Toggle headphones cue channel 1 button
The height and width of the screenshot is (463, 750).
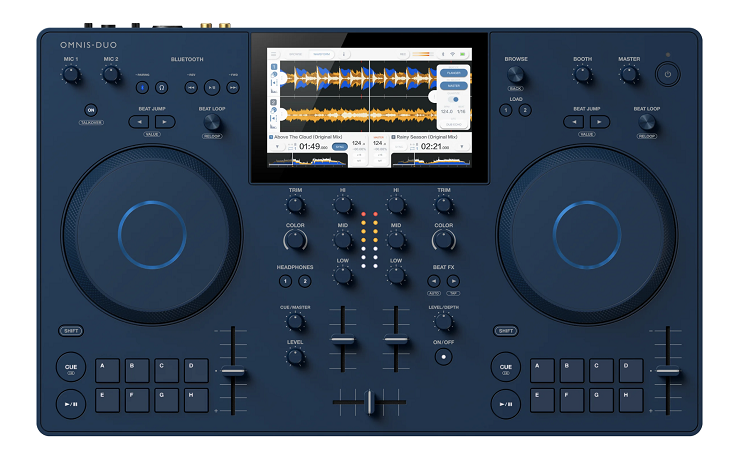[285, 282]
